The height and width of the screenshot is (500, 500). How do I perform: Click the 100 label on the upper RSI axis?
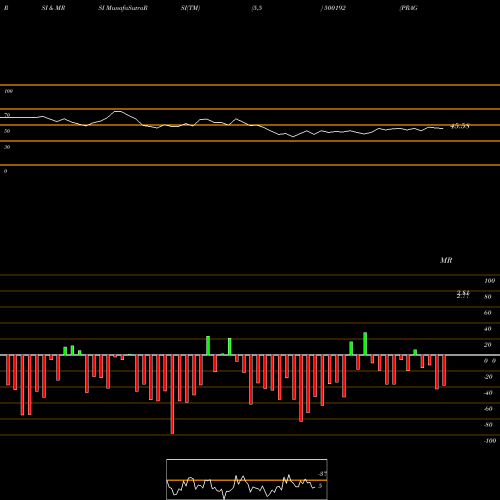coord(8,91)
